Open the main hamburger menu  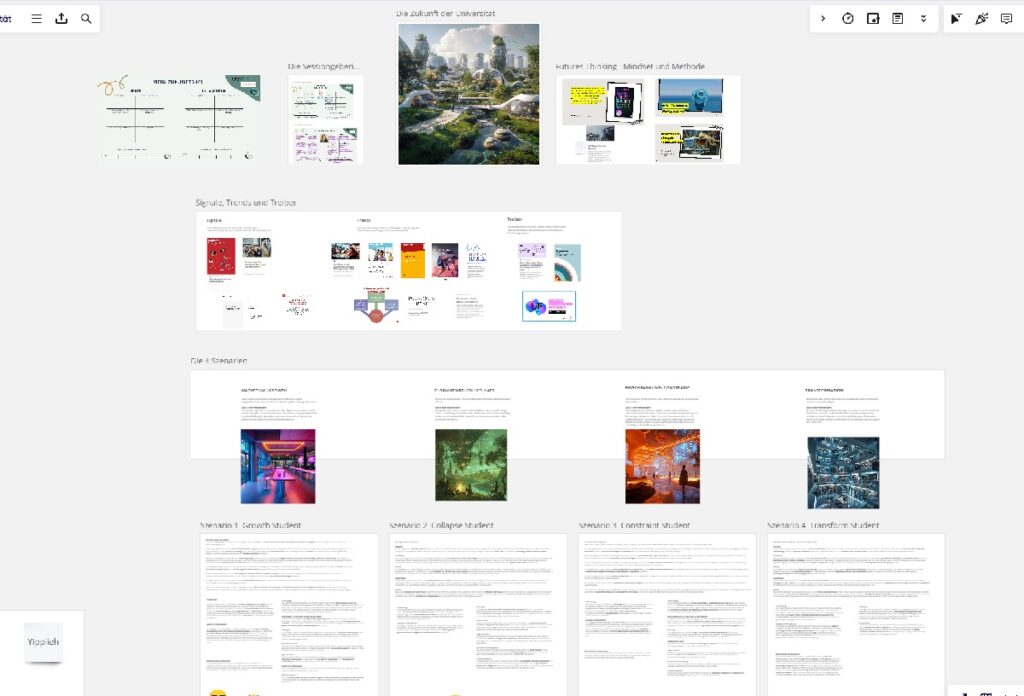(37, 18)
